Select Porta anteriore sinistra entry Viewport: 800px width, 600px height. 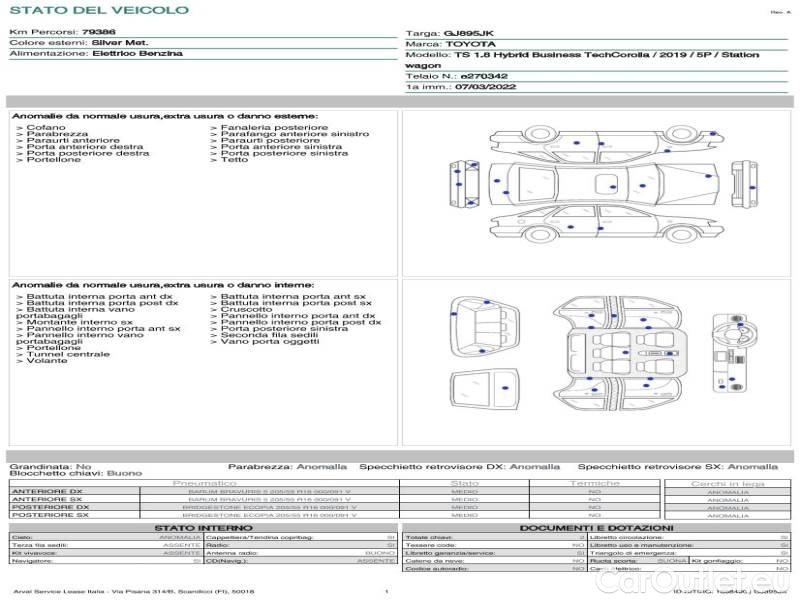coord(281,146)
